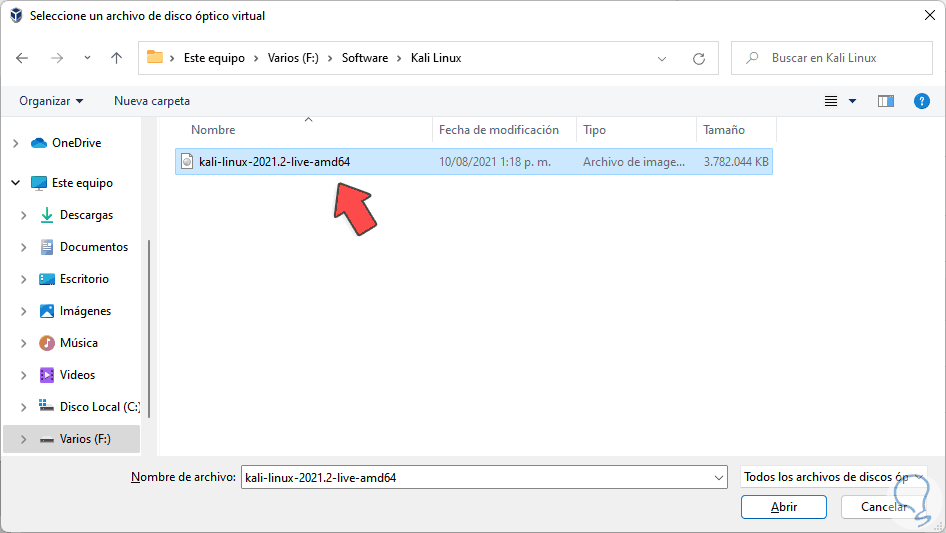Select 'Software' breadcrumb segment
Image resolution: width=946 pixels, height=533 pixels.
[365, 58]
